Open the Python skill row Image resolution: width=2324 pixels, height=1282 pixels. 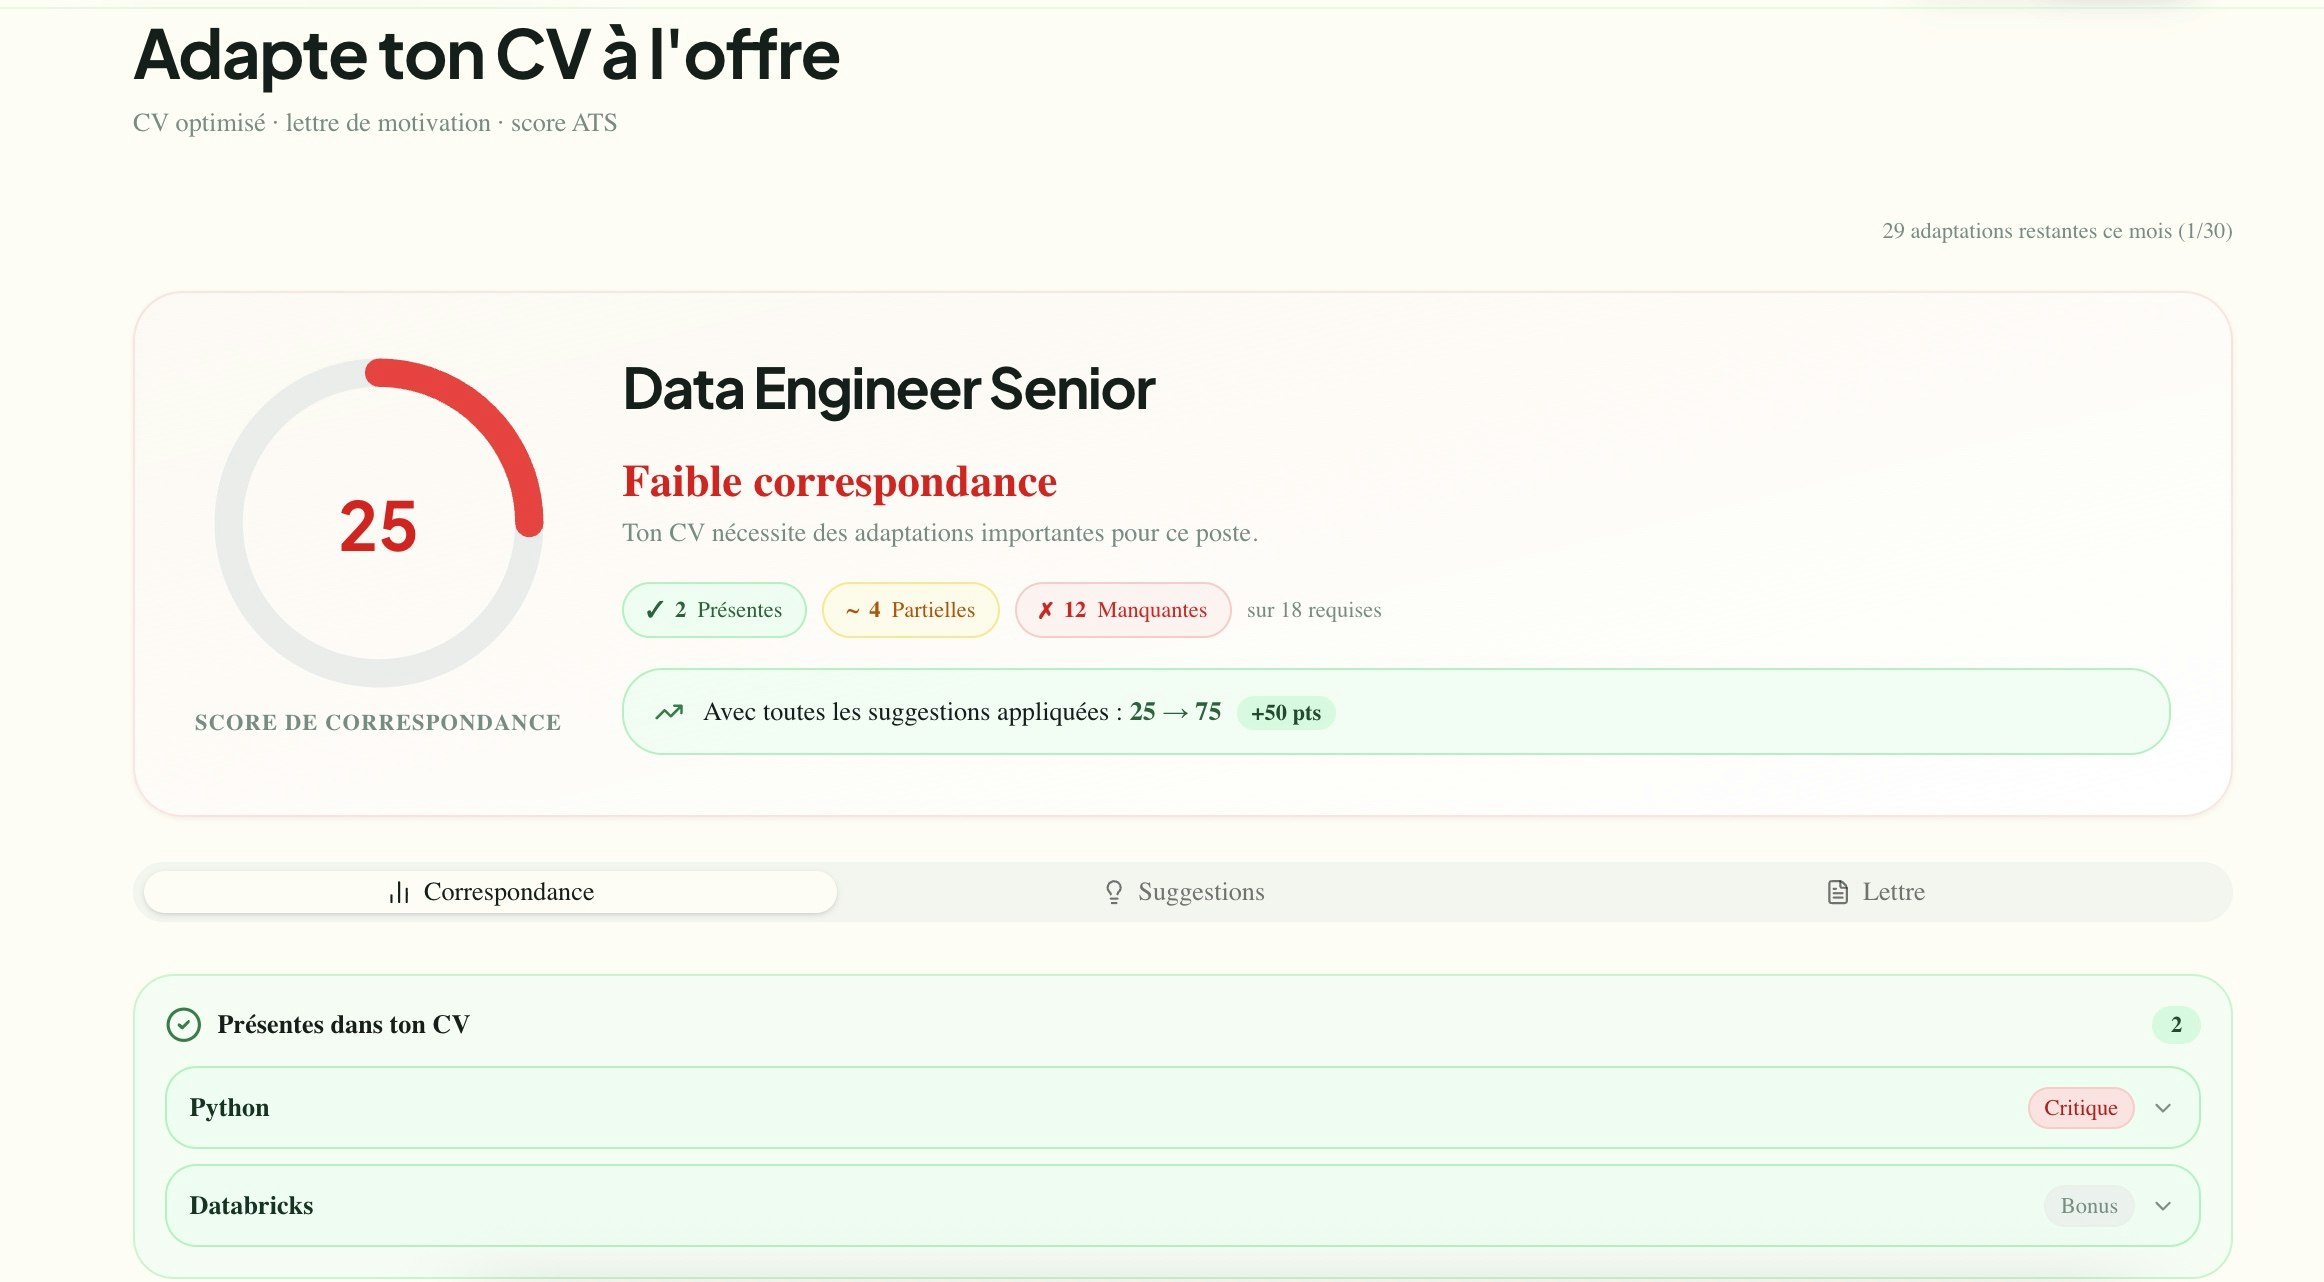(1000, 1108)
